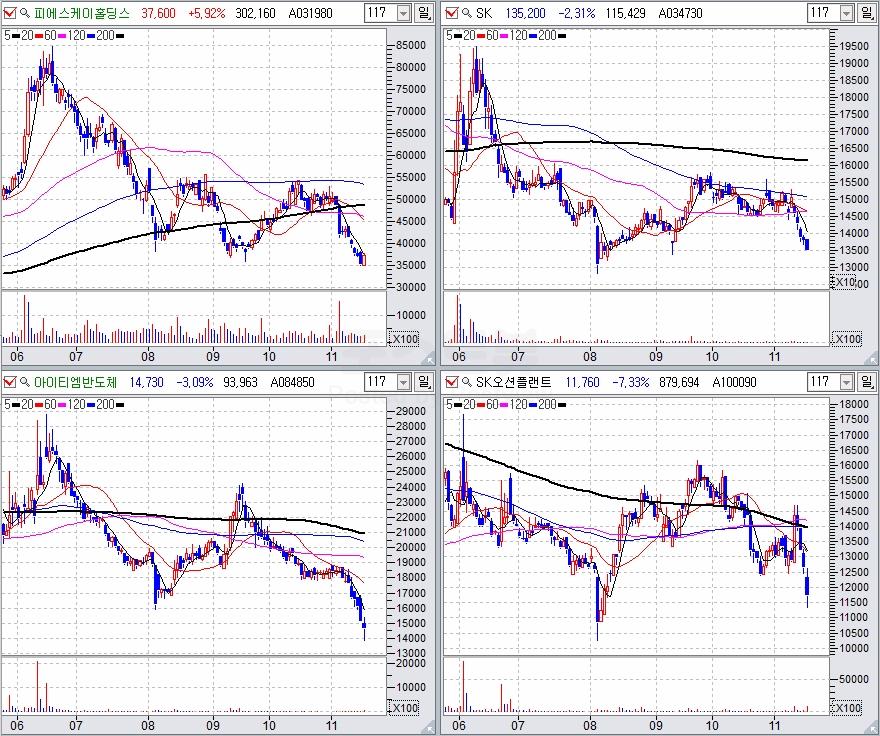Select the SK오션플랜트 stock name label
This screenshot has width=880, height=736.
click(517, 381)
